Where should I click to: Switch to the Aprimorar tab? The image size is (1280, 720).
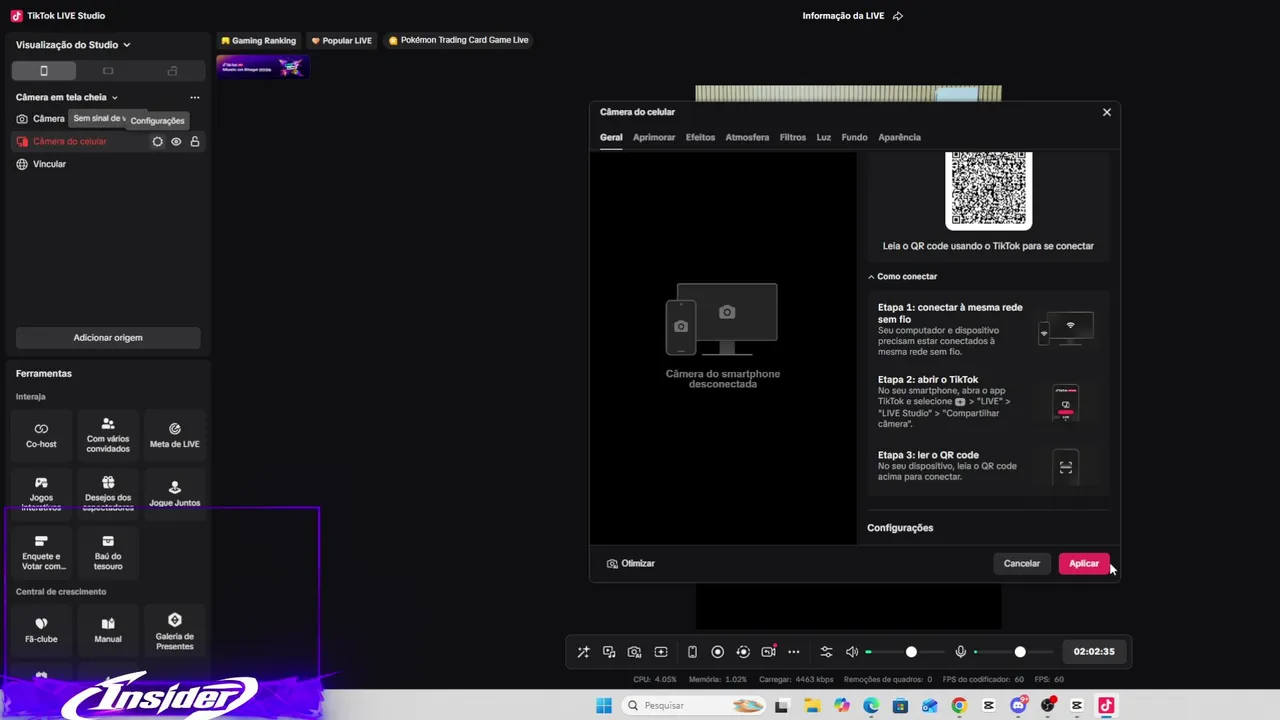(x=654, y=137)
